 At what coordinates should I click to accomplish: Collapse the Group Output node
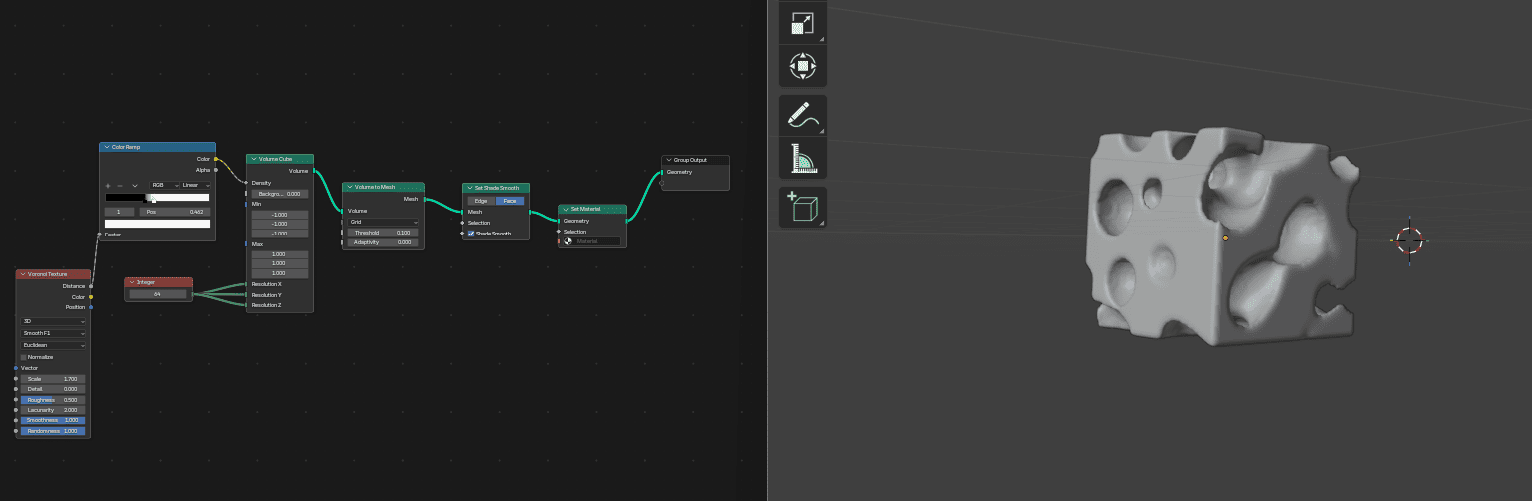(x=668, y=160)
